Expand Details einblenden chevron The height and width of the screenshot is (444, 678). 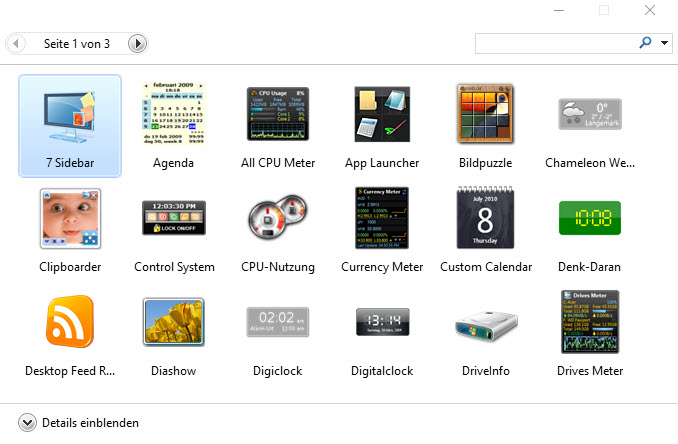(x=27, y=423)
